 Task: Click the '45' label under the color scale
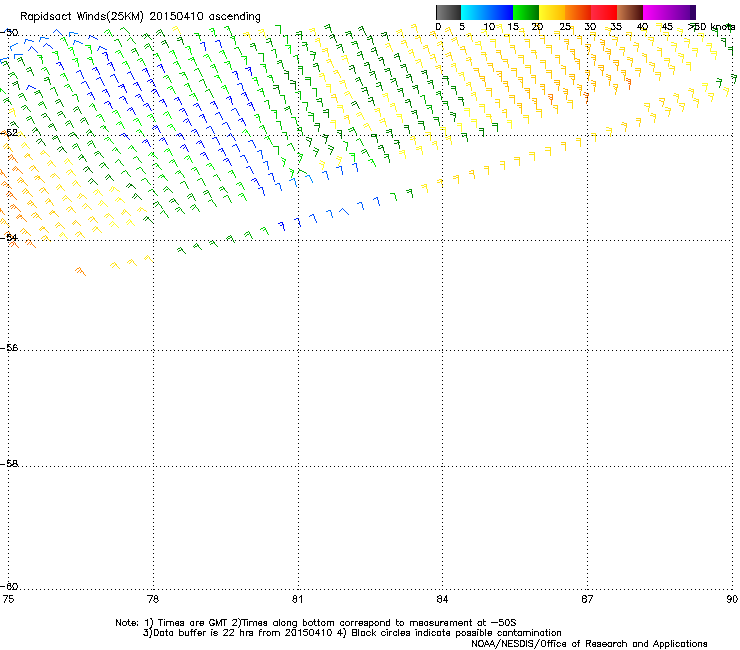(x=667, y=27)
